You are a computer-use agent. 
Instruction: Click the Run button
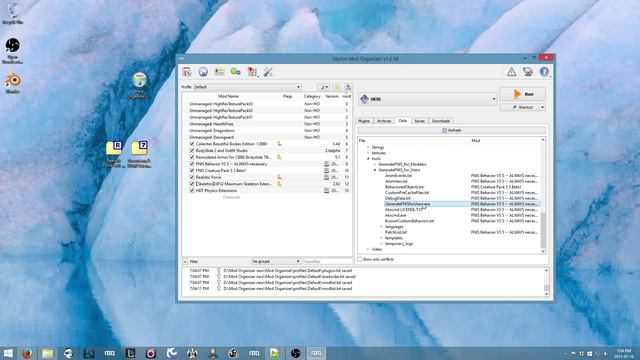pyautogui.click(x=523, y=94)
